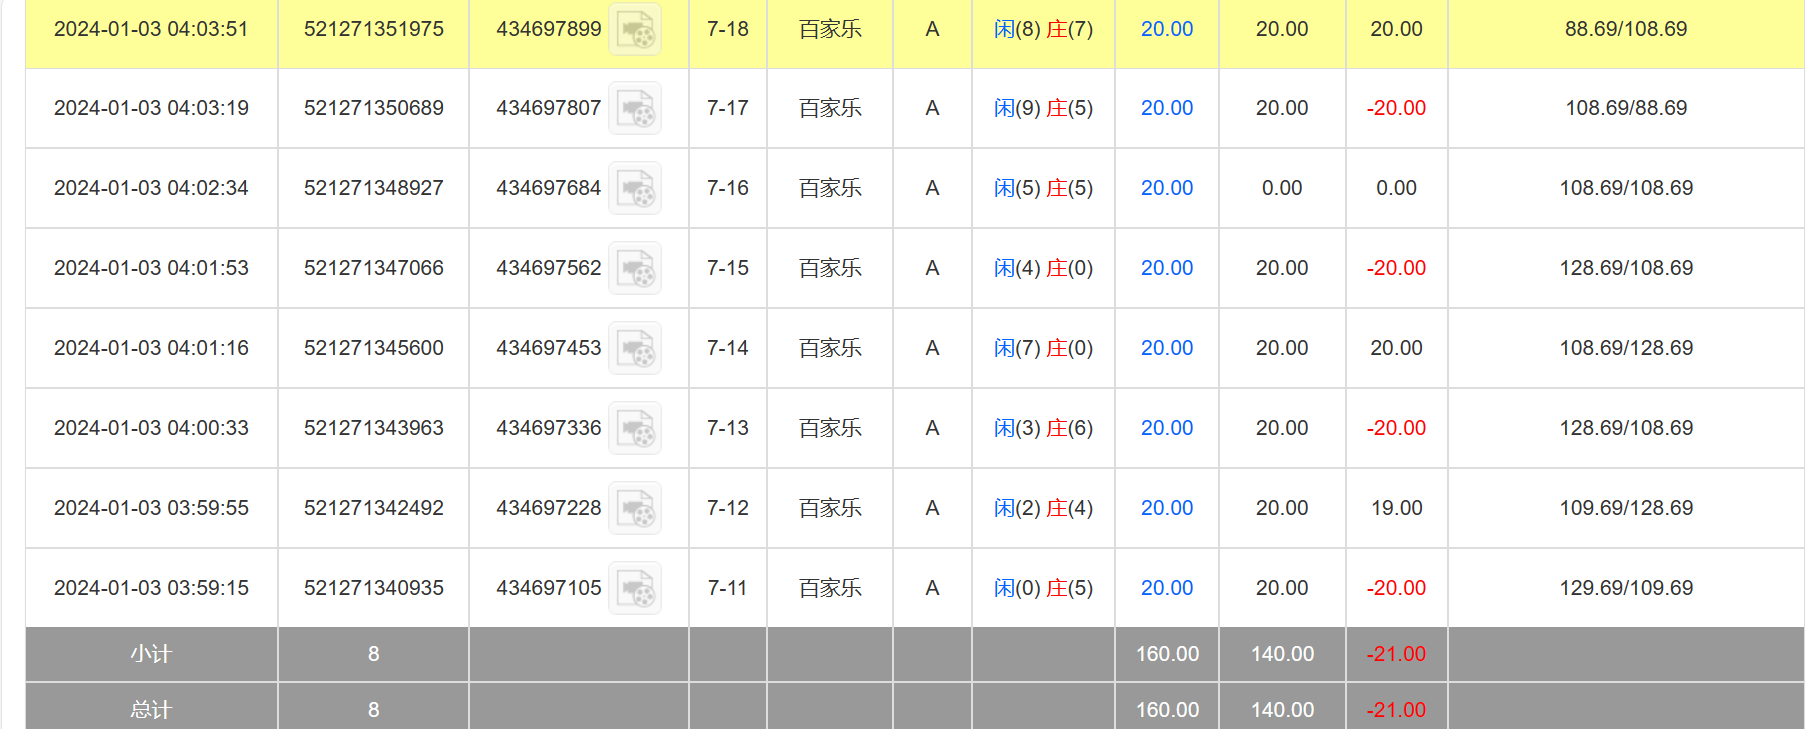Open blue 20.00 bet amount for 7-13
1816x729 pixels.
tap(1167, 428)
